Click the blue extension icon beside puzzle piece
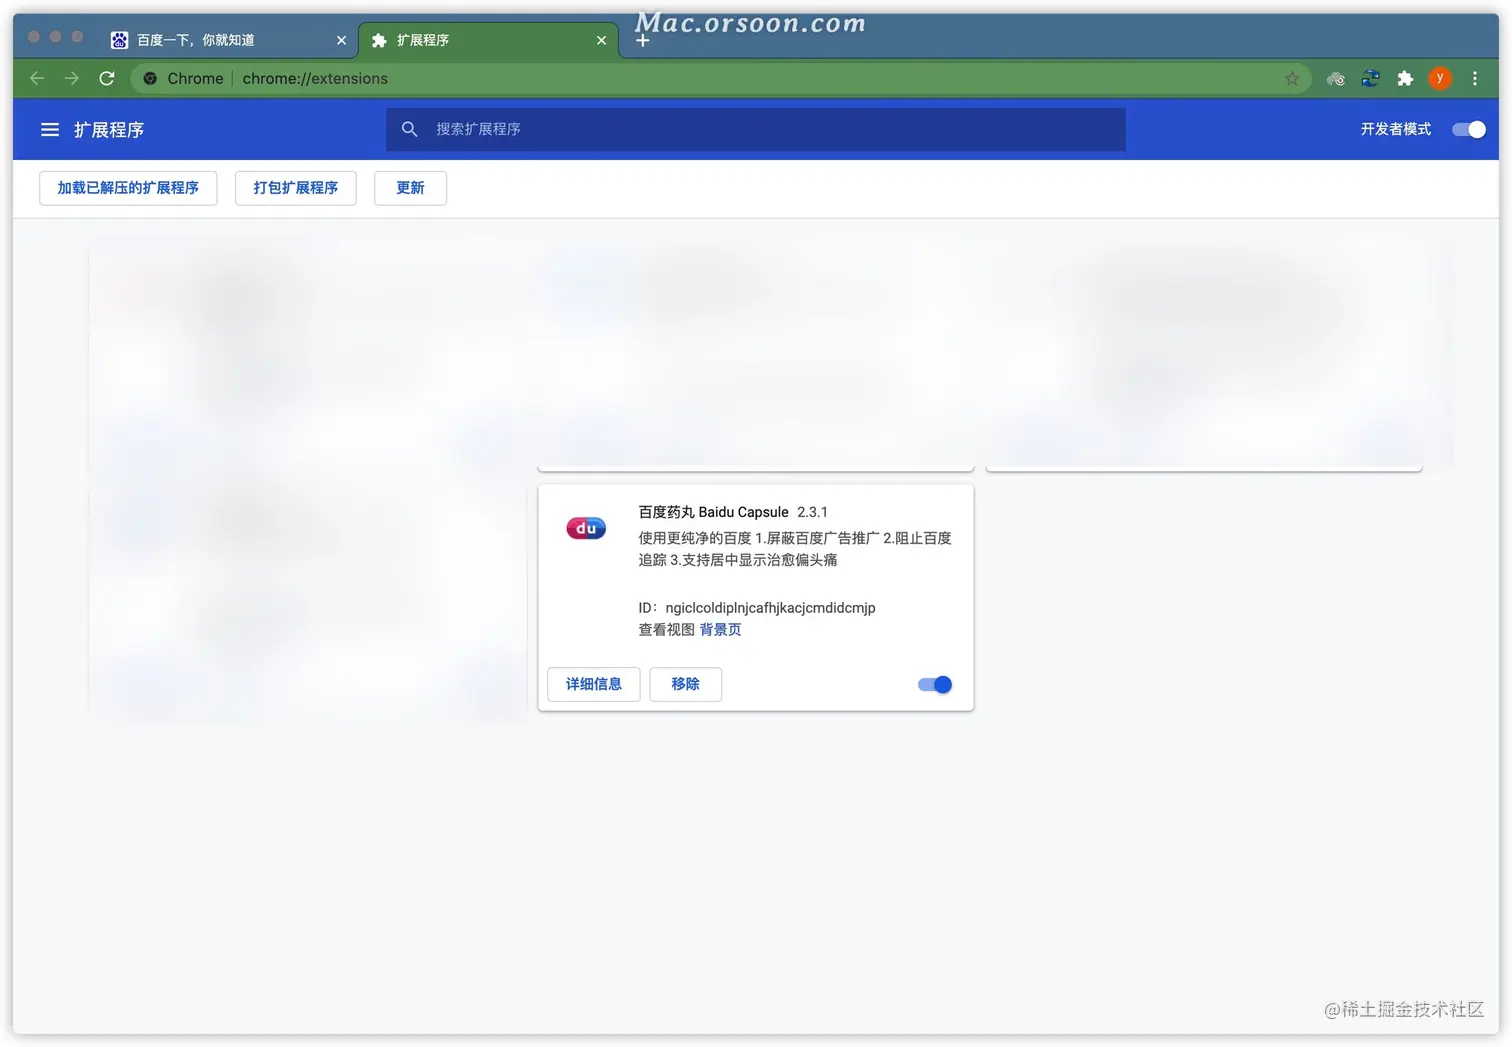Screen dimensions: 1512x1047 1370,78
